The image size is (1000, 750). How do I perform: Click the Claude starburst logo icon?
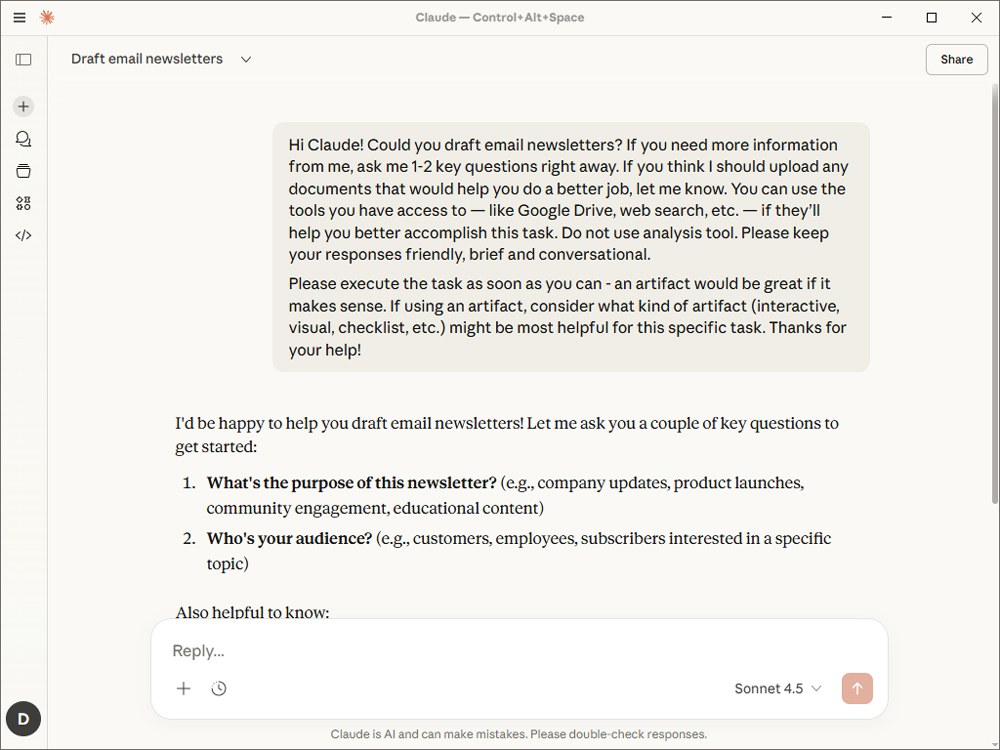click(47, 18)
